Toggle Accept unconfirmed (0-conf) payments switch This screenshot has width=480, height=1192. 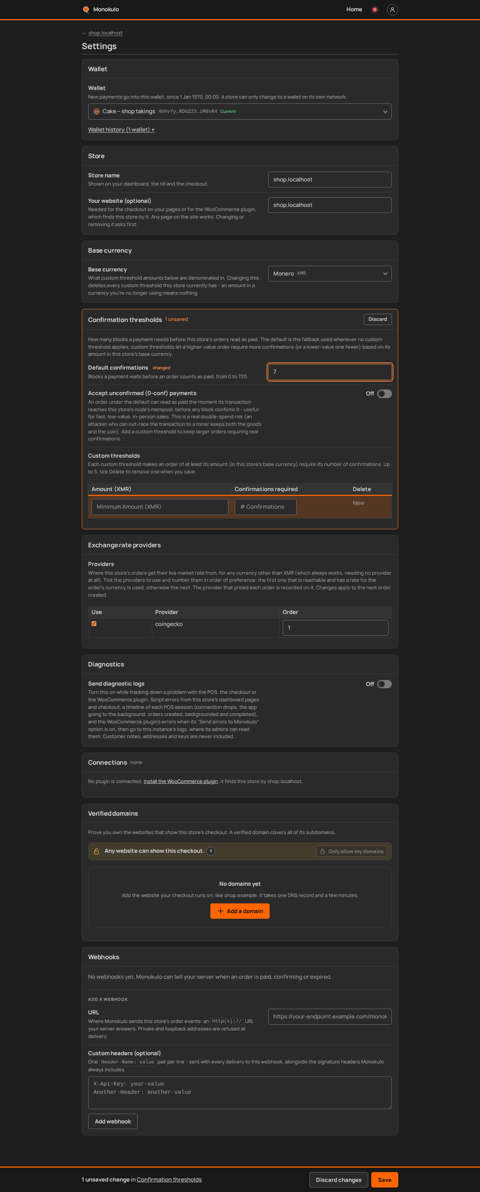point(384,394)
